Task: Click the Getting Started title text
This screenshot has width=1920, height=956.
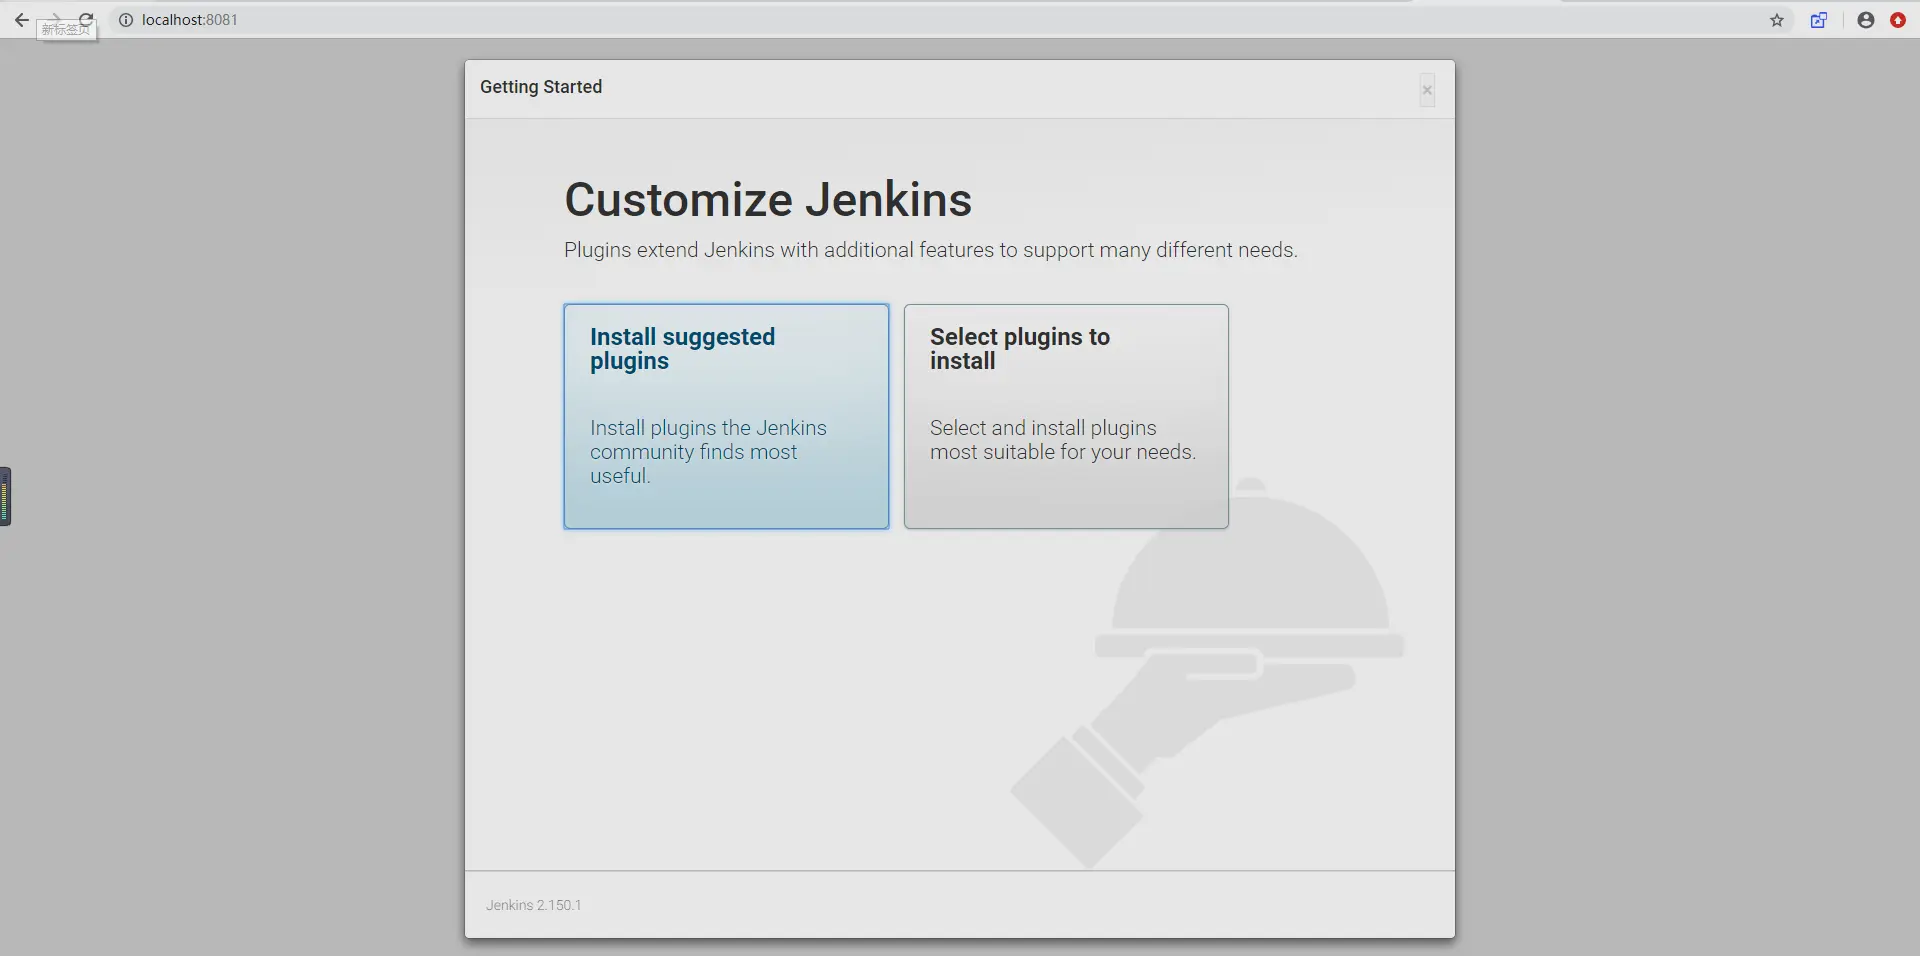Action: (541, 87)
